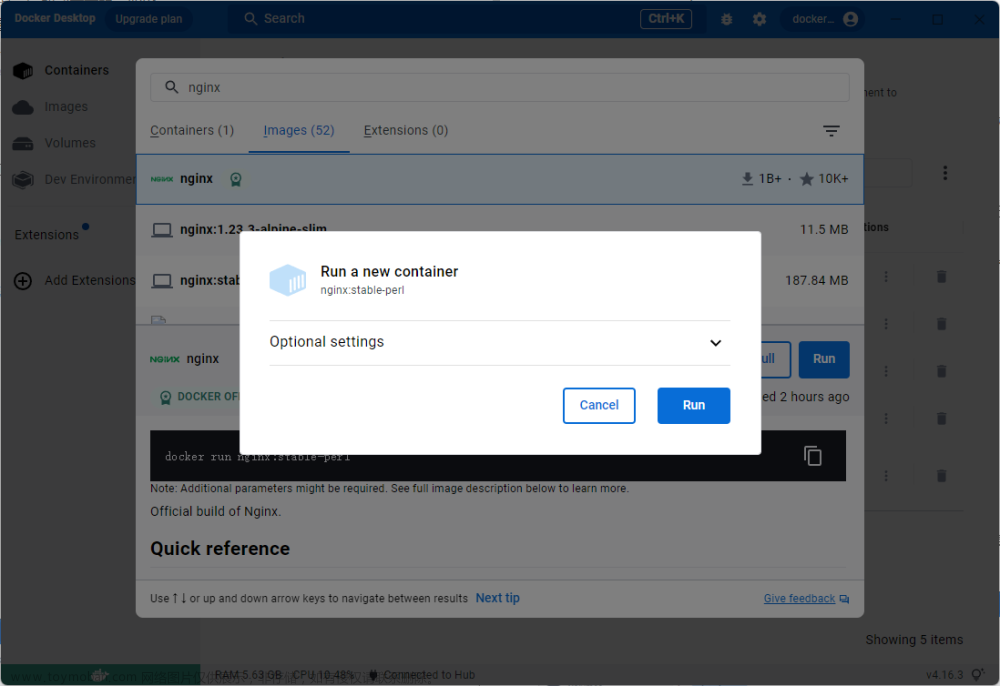This screenshot has height=686, width=1000.
Task: Click the Quick reference heading
Action: click(220, 548)
